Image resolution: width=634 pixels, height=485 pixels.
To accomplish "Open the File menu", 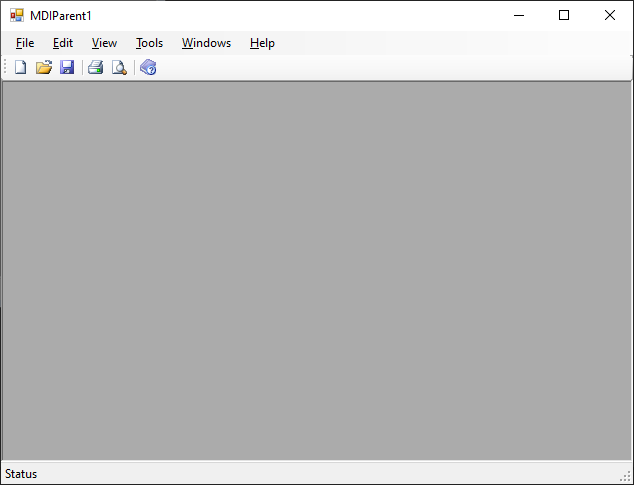I will tap(25, 43).
